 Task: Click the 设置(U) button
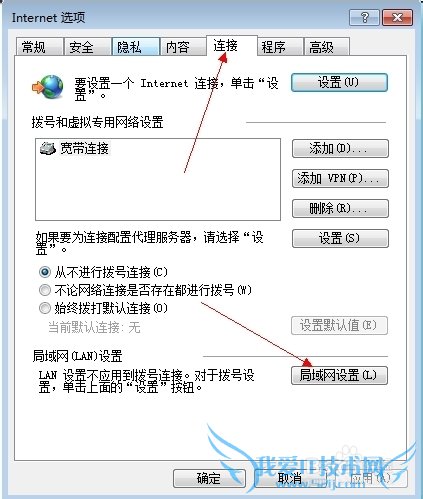tap(339, 82)
